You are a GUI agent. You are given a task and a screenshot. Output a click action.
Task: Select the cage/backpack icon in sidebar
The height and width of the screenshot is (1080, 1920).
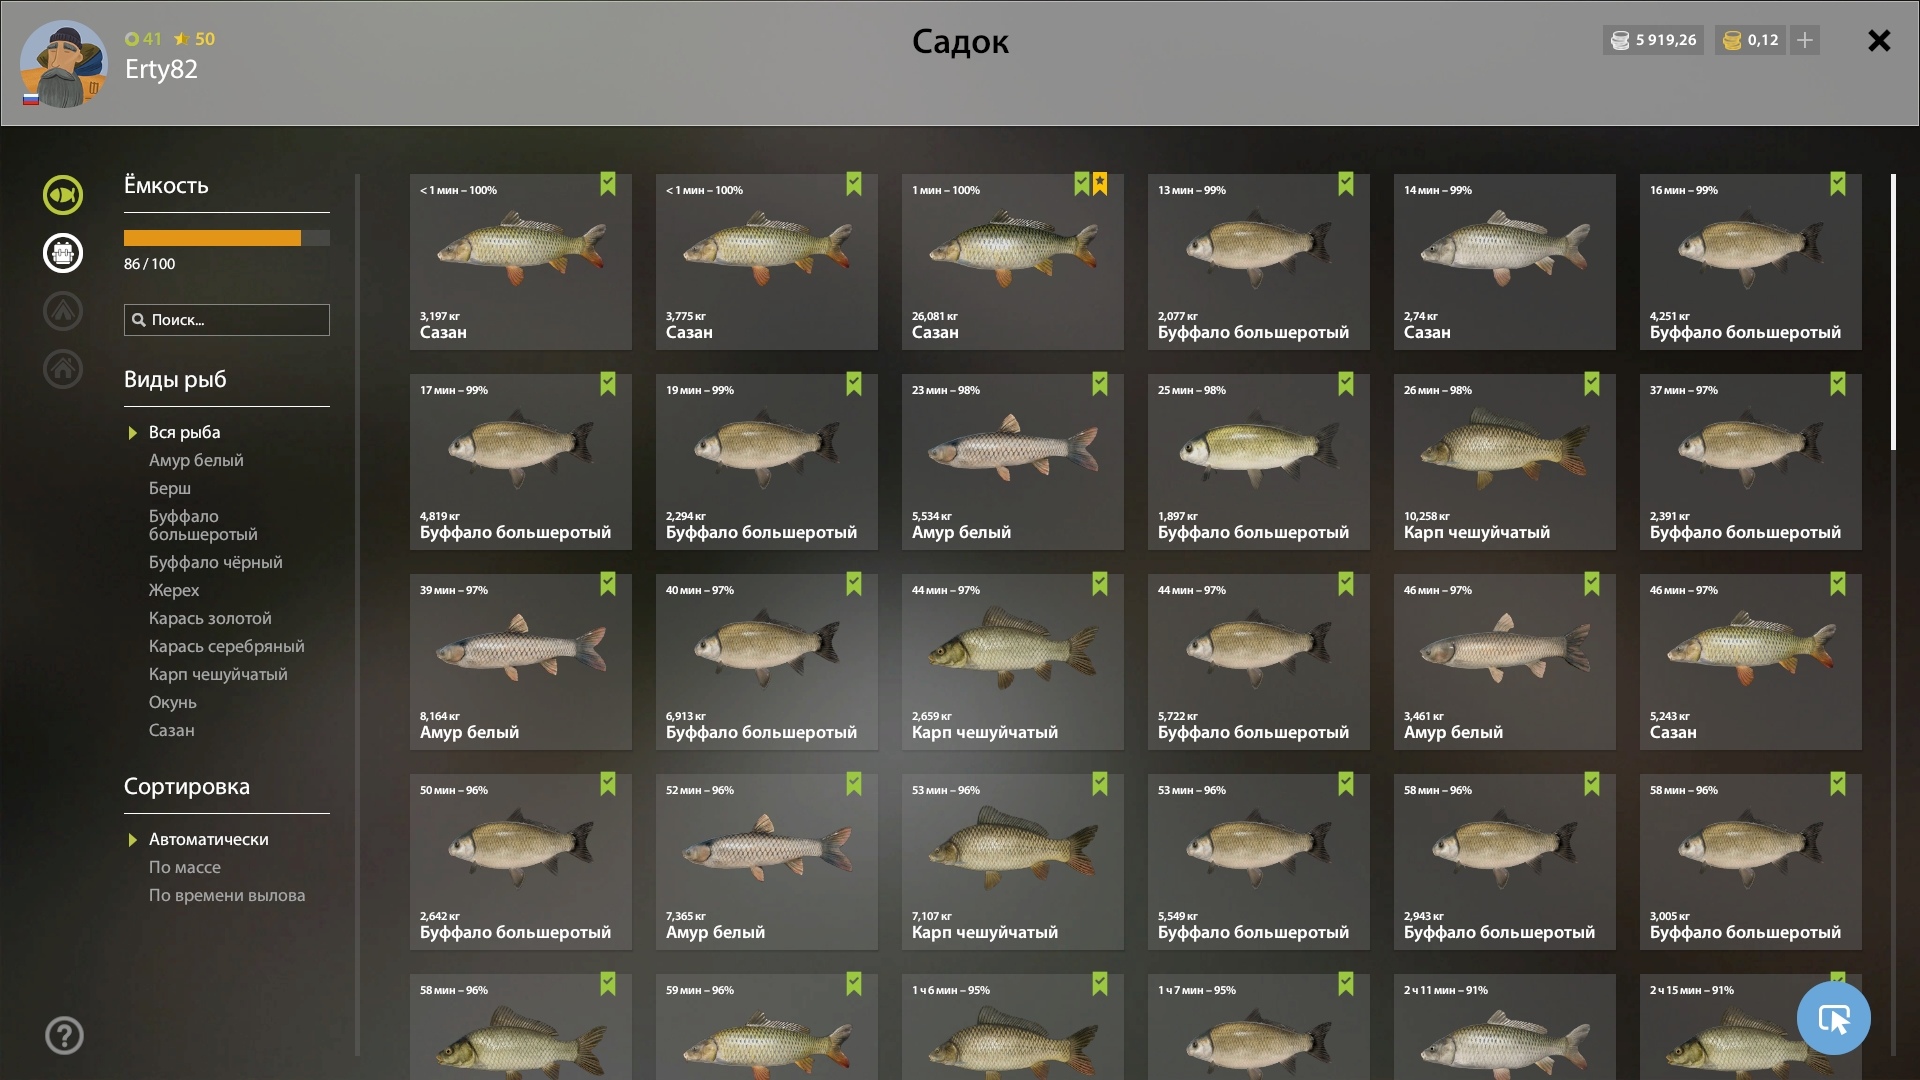62,253
